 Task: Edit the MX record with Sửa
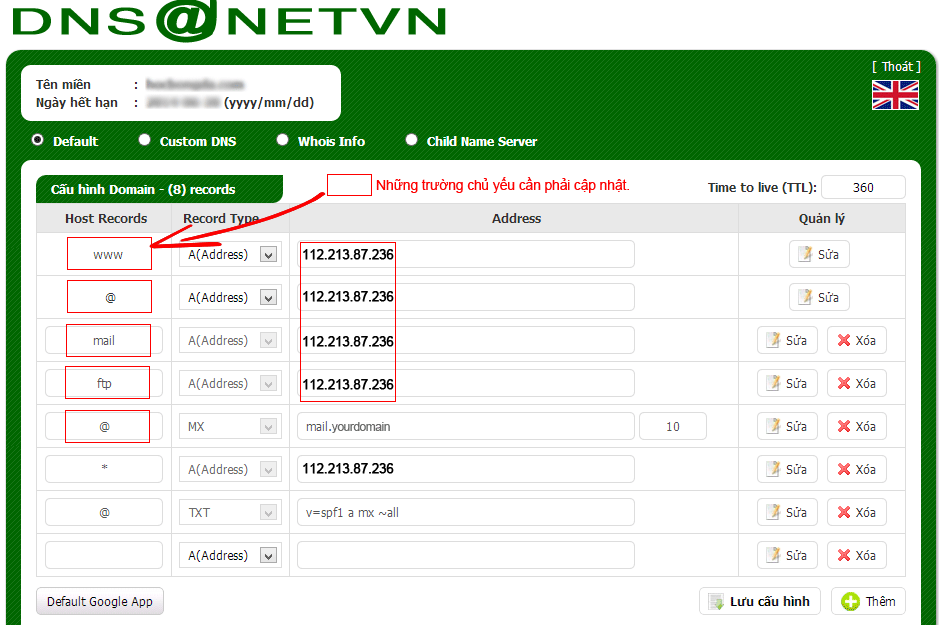787,427
